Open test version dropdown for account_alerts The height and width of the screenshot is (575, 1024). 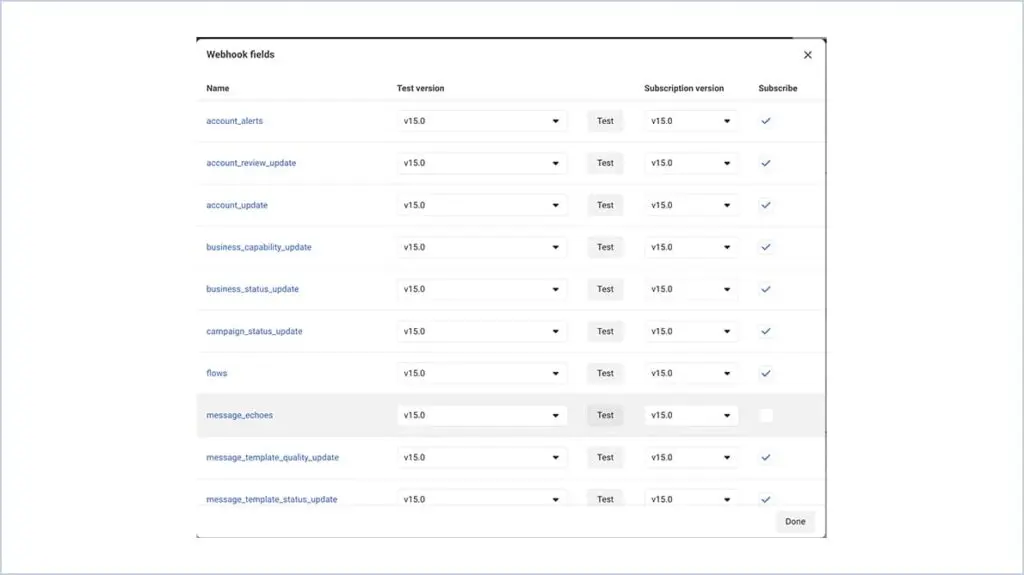pyautogui.click(x=482, y=121)
